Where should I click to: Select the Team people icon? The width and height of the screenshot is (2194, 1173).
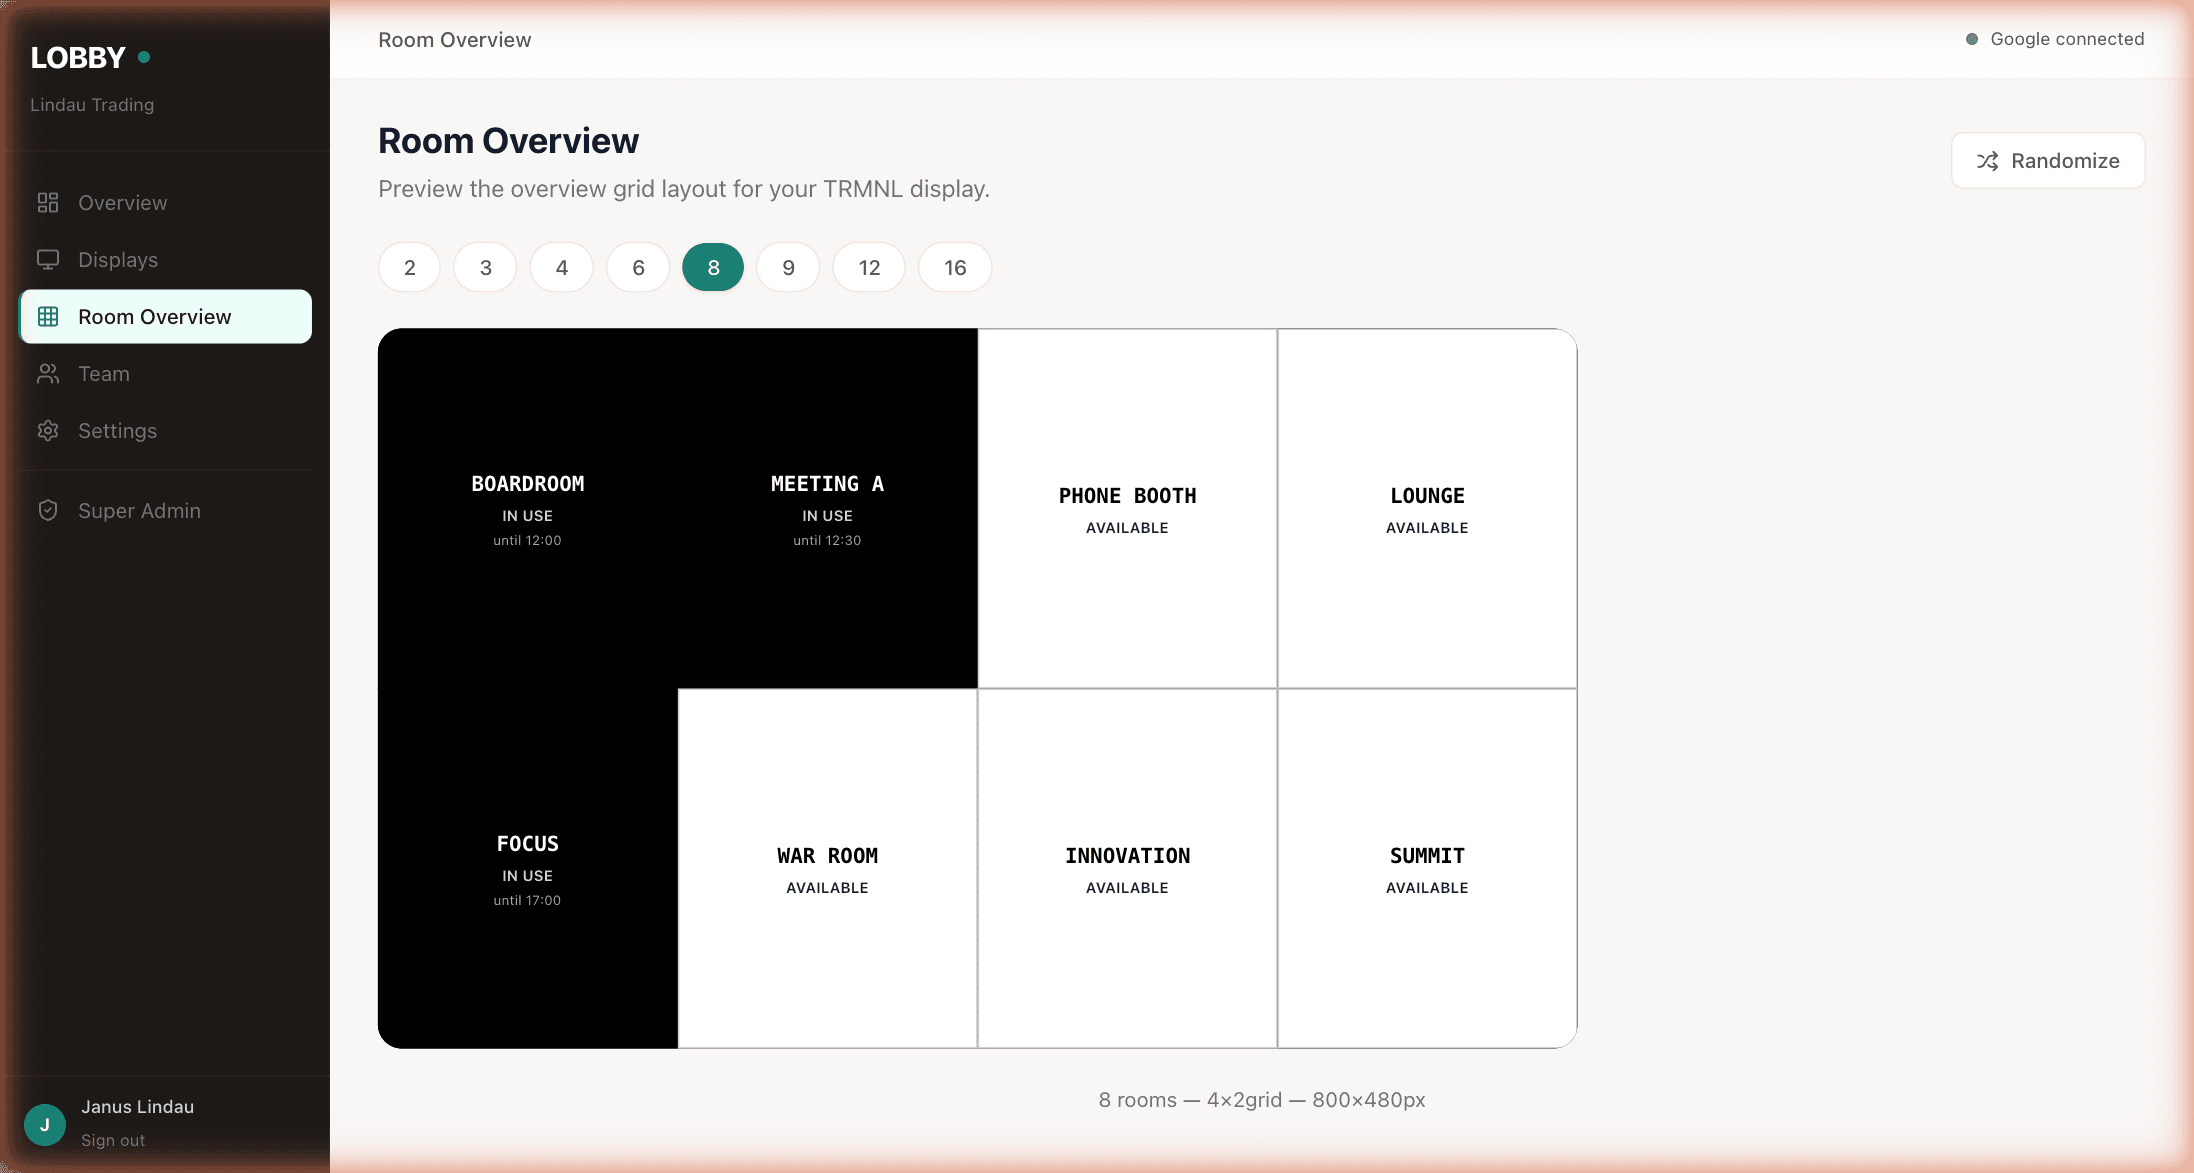[x=48, y=373]
